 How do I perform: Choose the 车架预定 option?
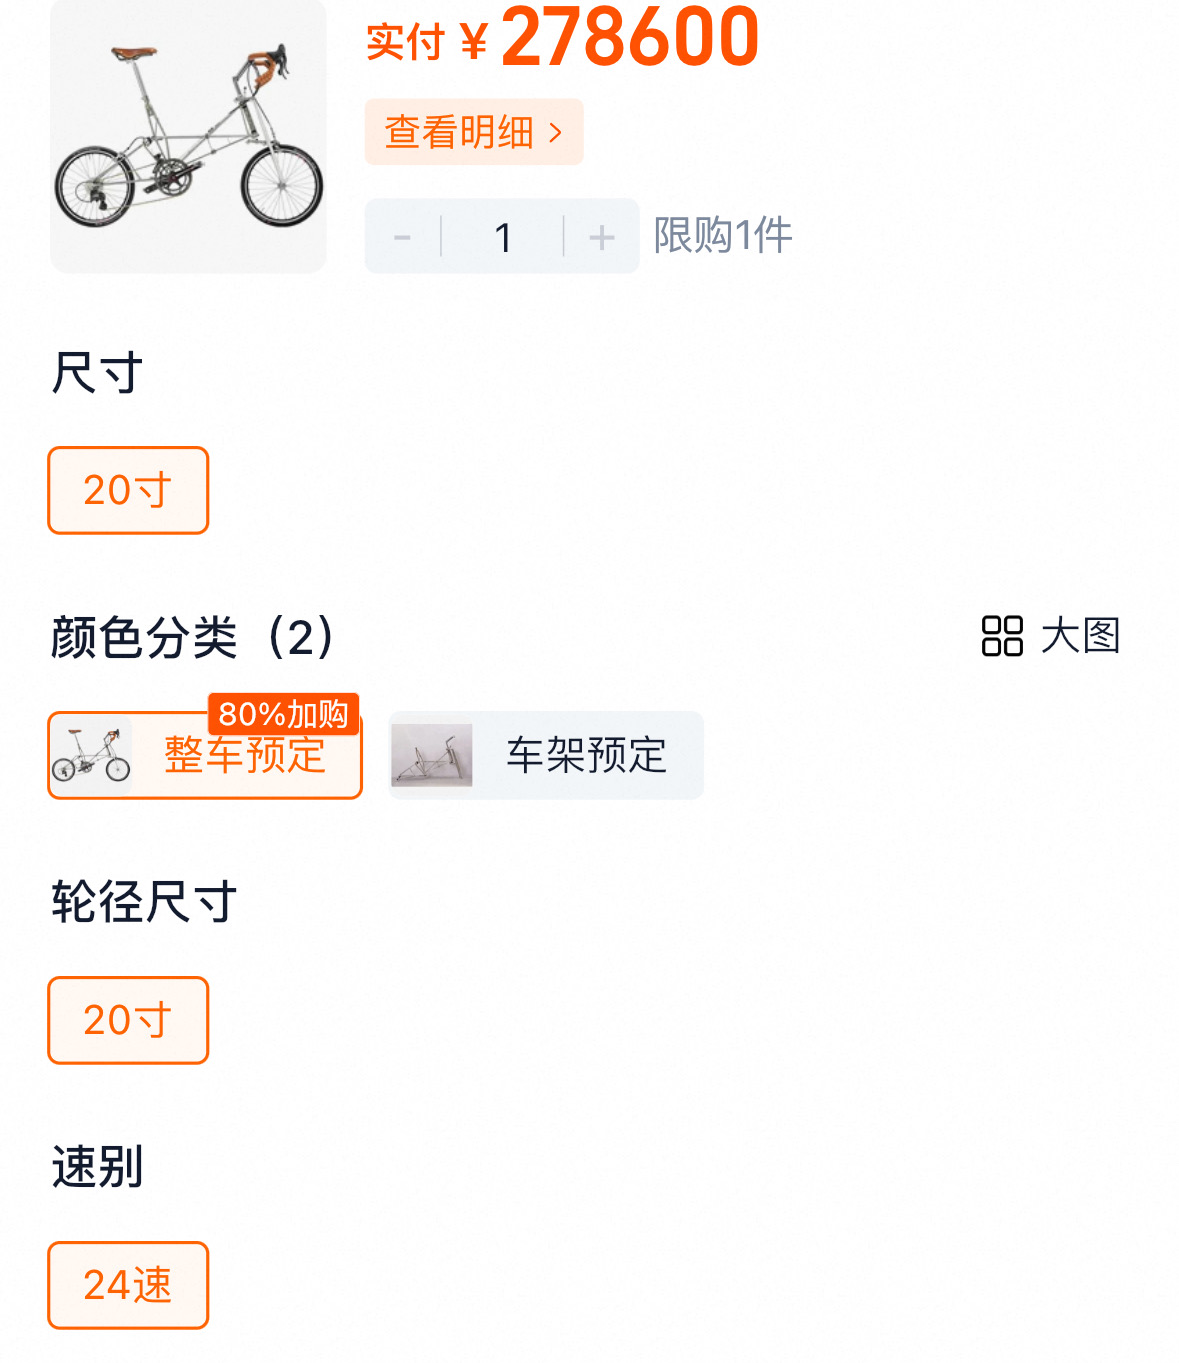[546, 755]
